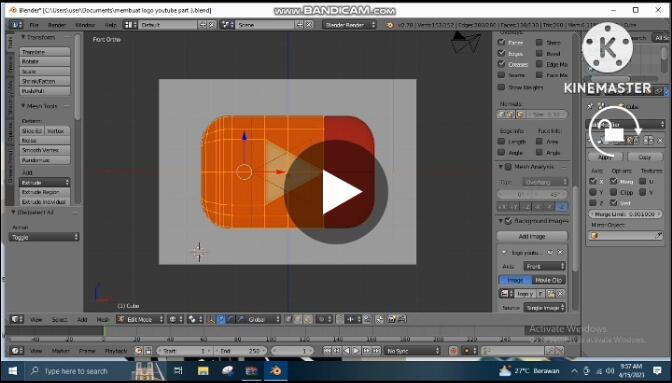Image resolution: width=672 pixels, height=383 pixels.
Task: Open the Blender Render engine dropdown
Action: tap(350, 25)
